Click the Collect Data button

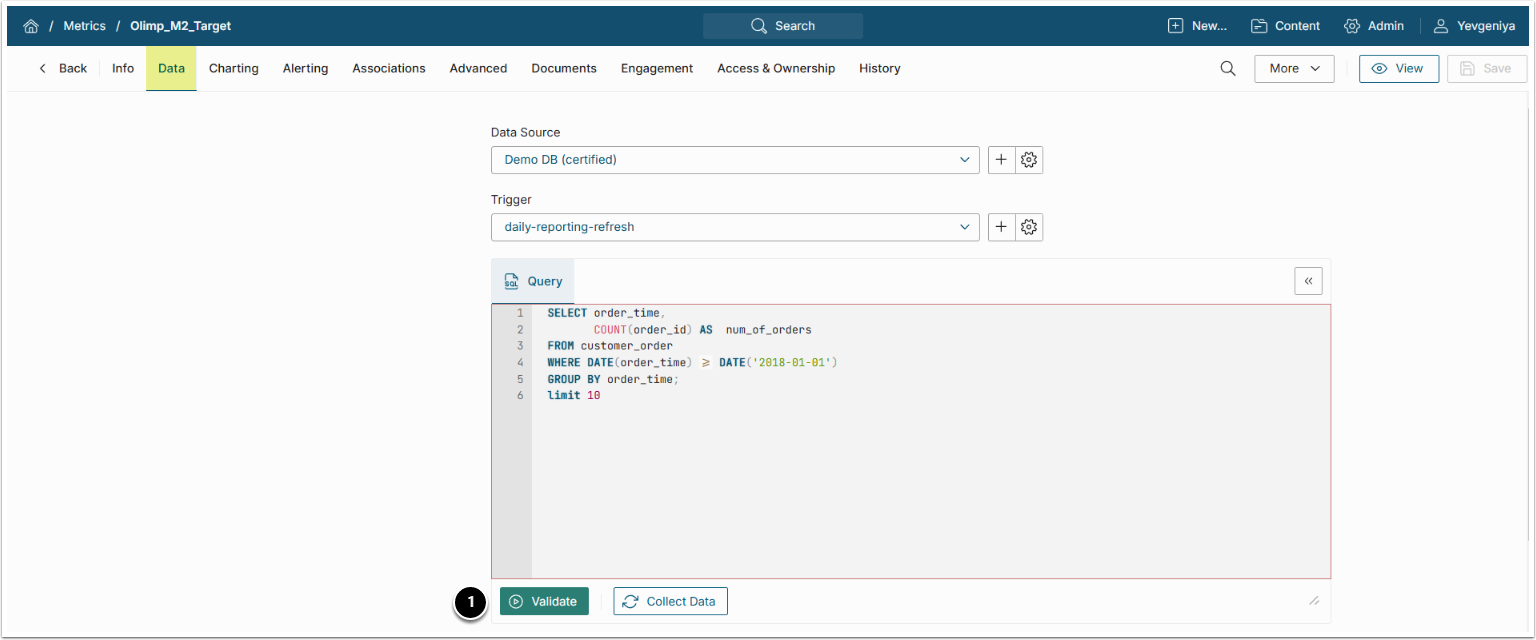coord(670,601)
